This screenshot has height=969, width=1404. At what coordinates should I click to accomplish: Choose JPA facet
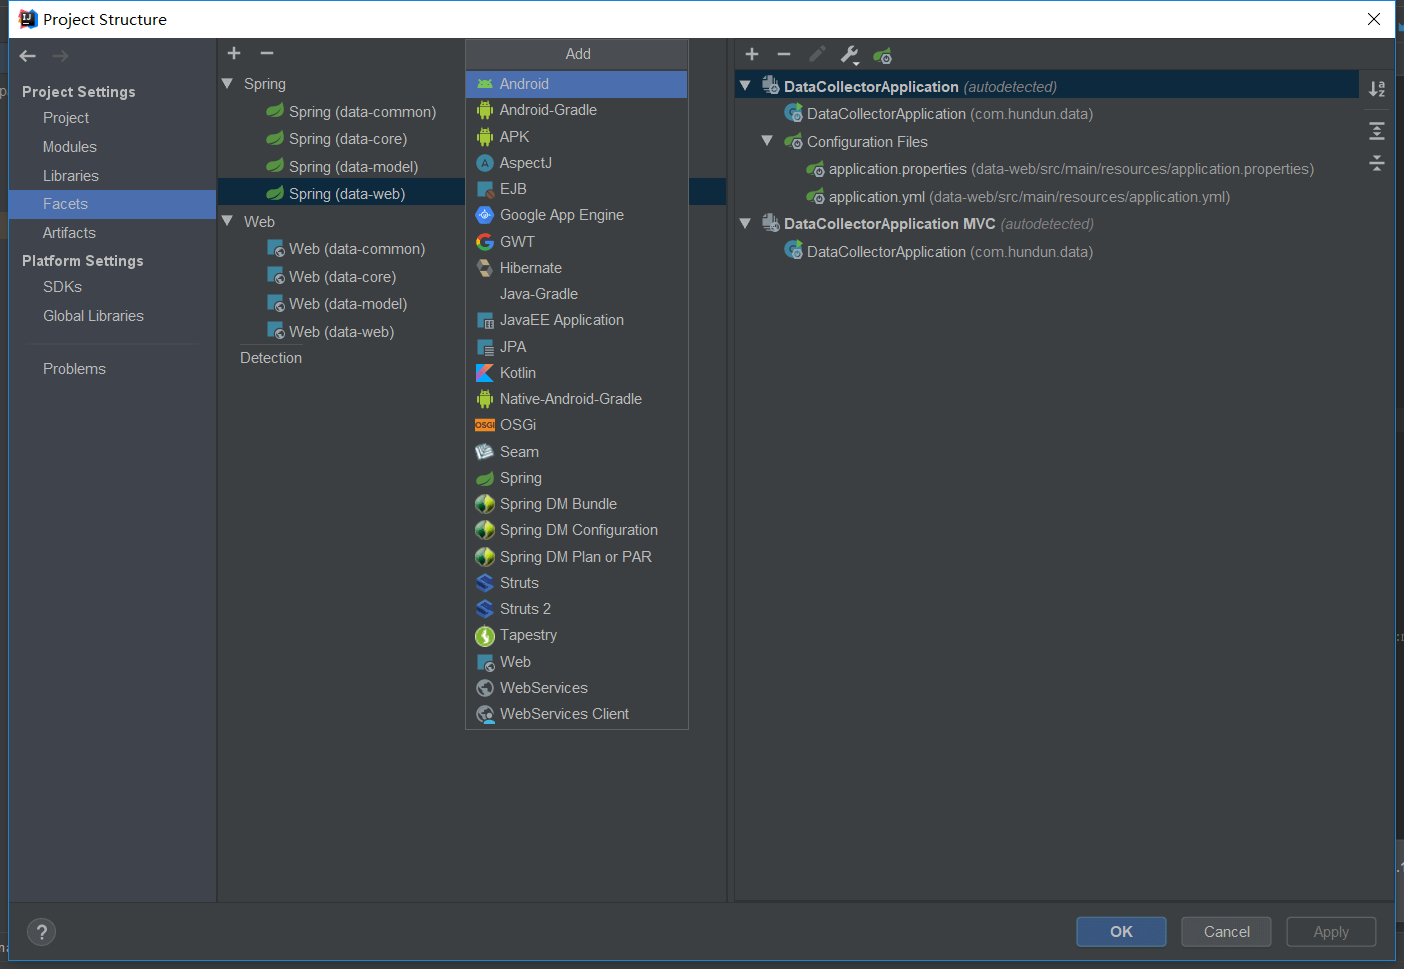(576, 347)
